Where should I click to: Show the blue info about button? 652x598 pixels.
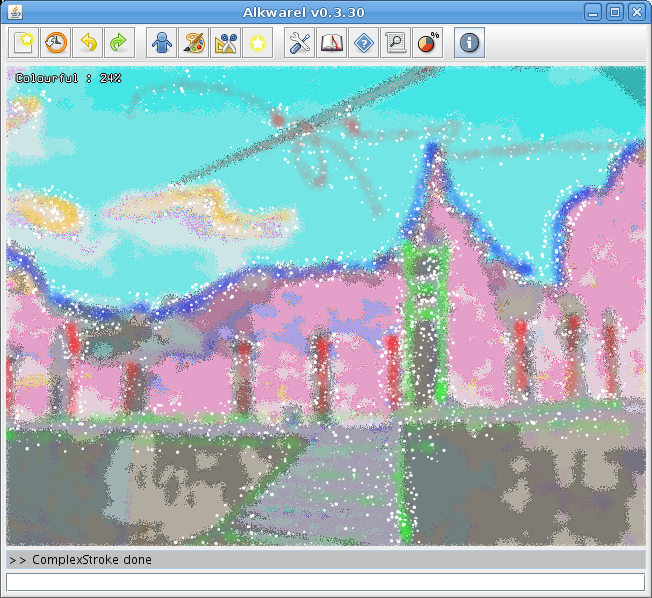coord(470,43)
